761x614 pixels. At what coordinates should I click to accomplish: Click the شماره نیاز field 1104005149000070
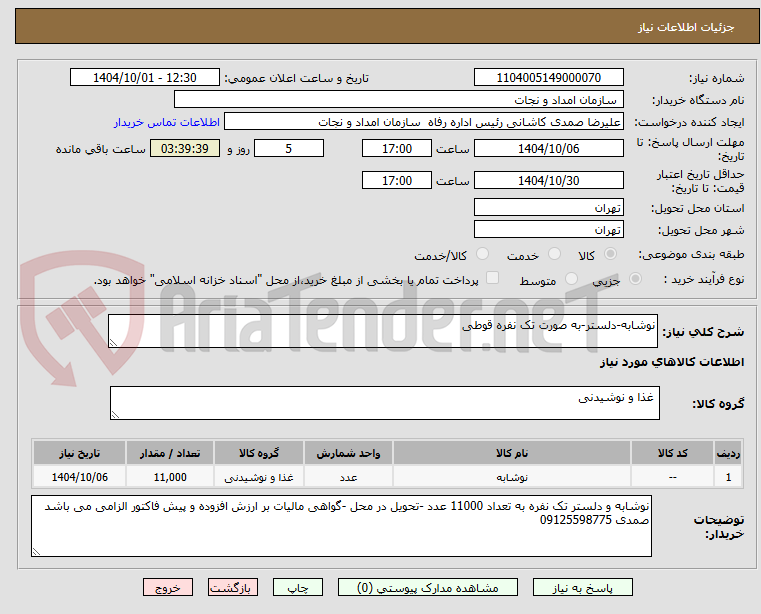click(548, 78)
